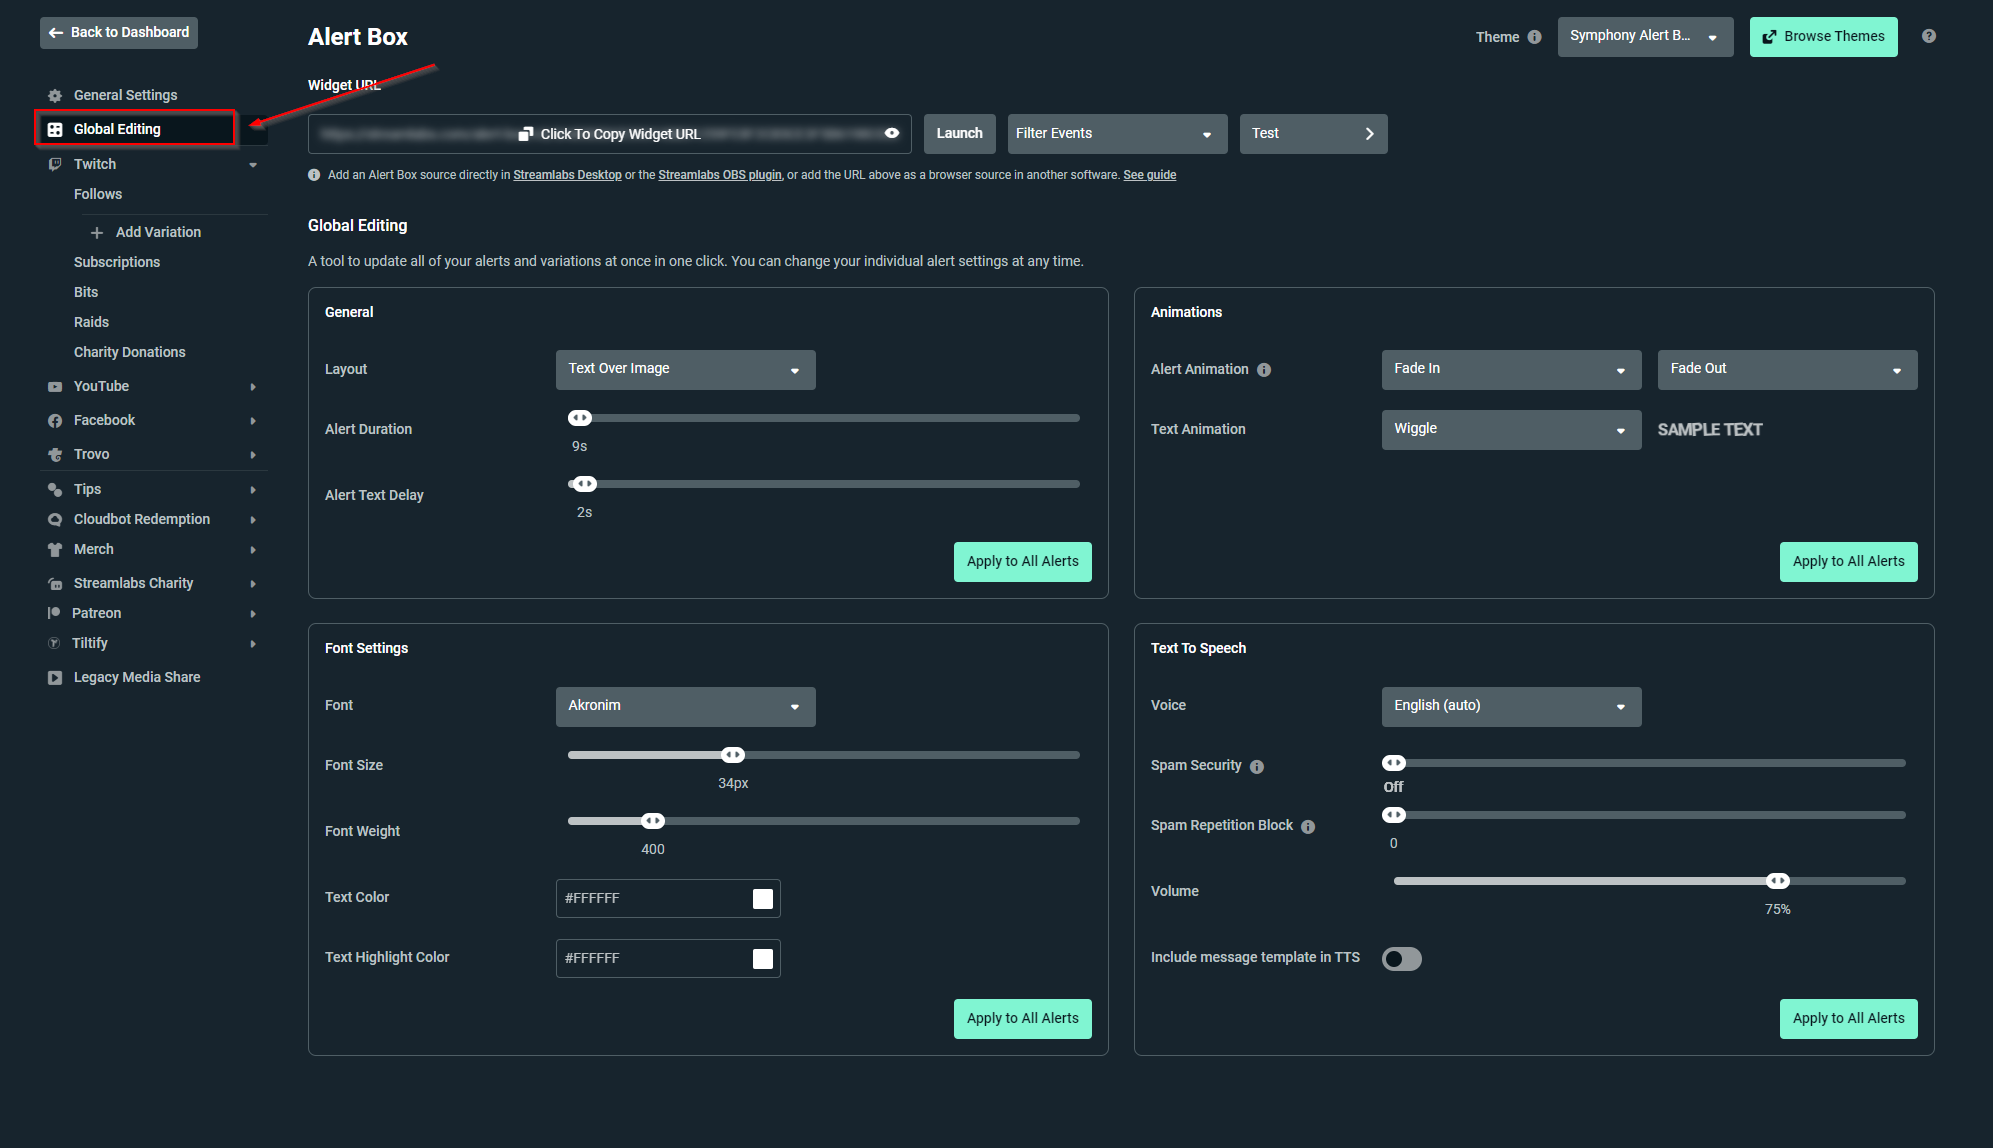1993x1148 pixels.
Task: Select Subscriptions under Twitch
Action: pyautogui.click(x=117, y=262)
